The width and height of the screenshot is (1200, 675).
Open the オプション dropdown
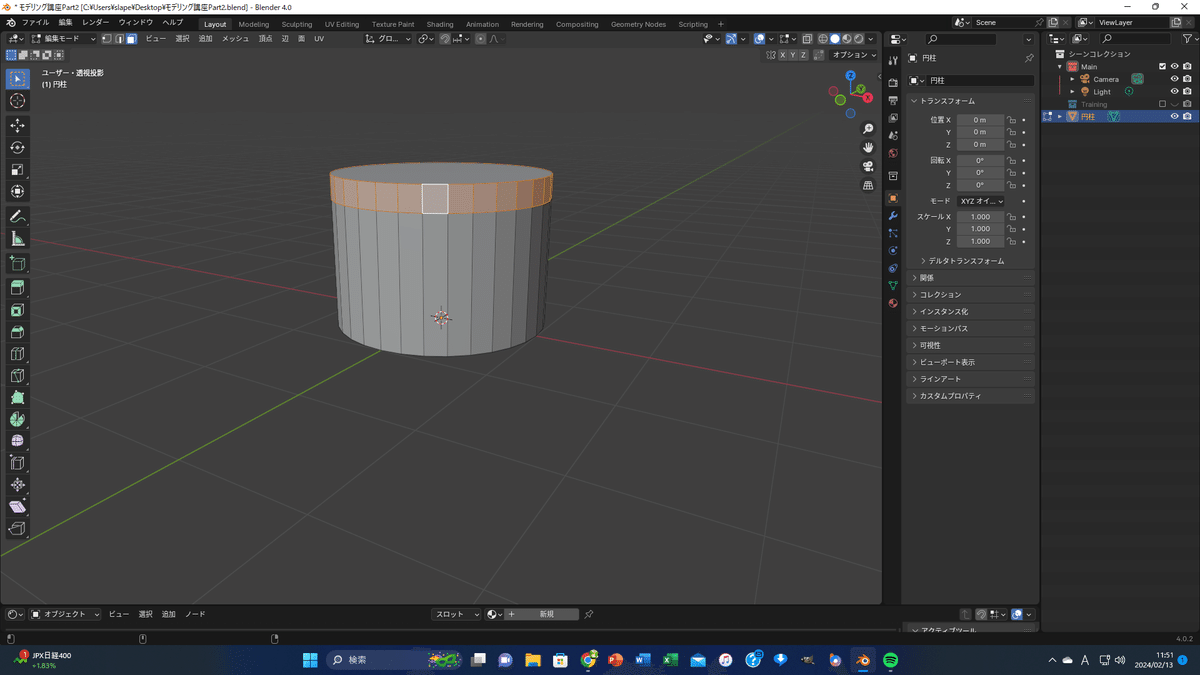[x=854, y=55]
